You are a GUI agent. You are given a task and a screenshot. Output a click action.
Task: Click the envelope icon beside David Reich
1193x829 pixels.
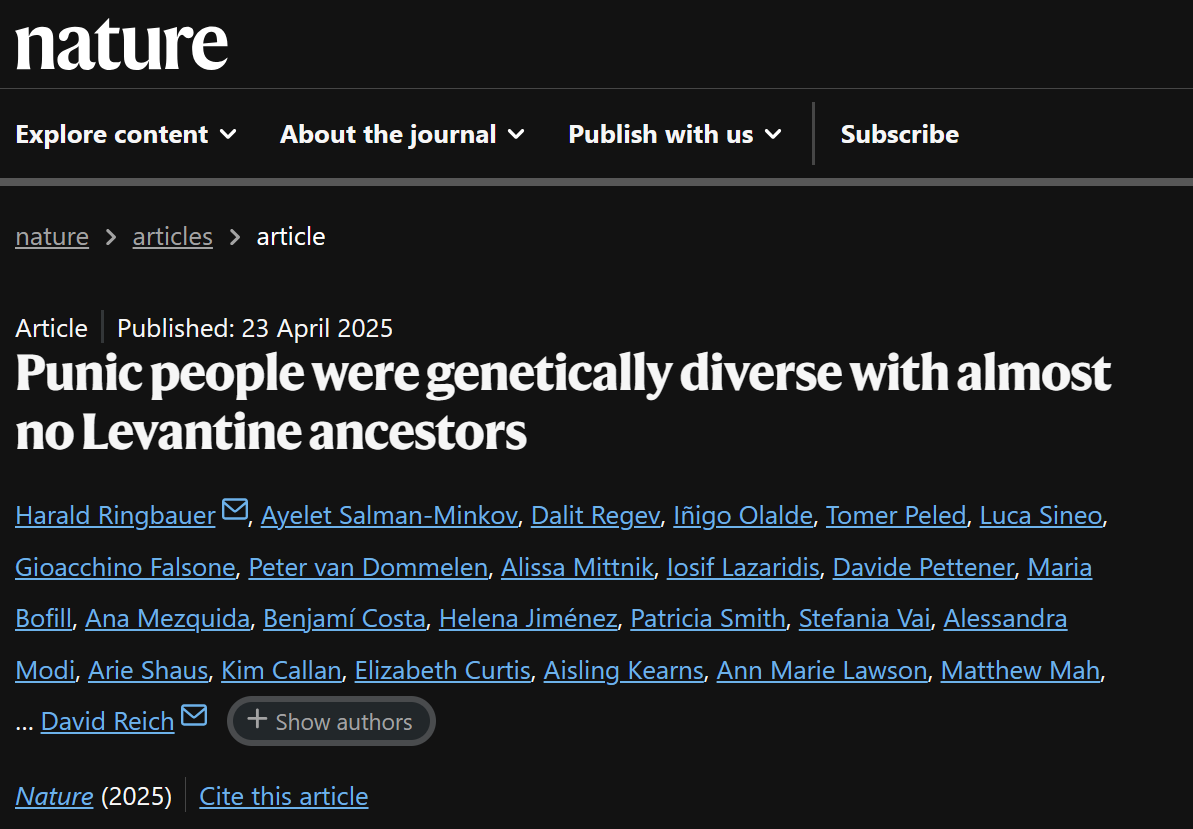click(194, 715)
